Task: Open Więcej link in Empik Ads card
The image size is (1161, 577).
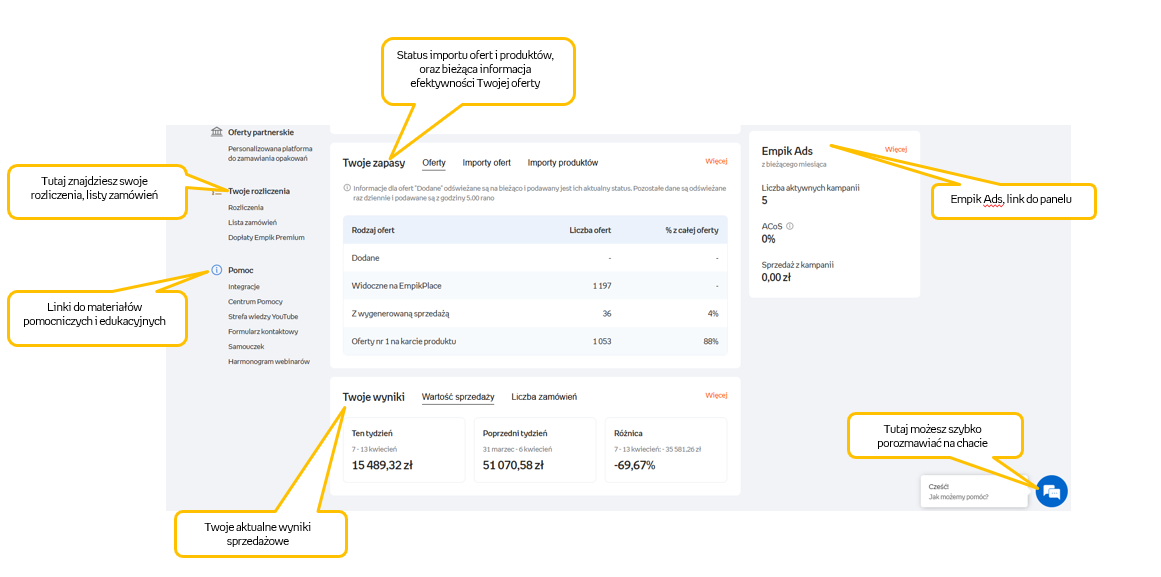Action: (x=895, y=150)
